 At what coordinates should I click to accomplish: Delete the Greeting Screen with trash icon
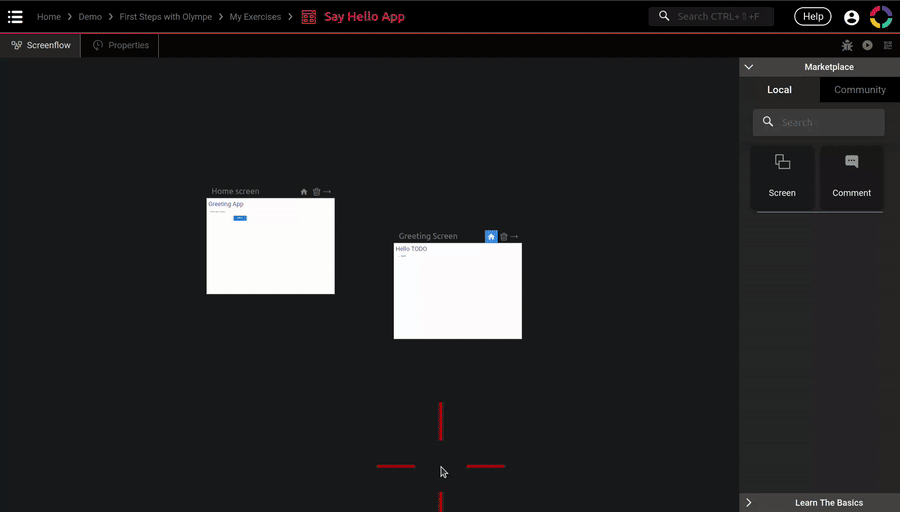[503, 237]
